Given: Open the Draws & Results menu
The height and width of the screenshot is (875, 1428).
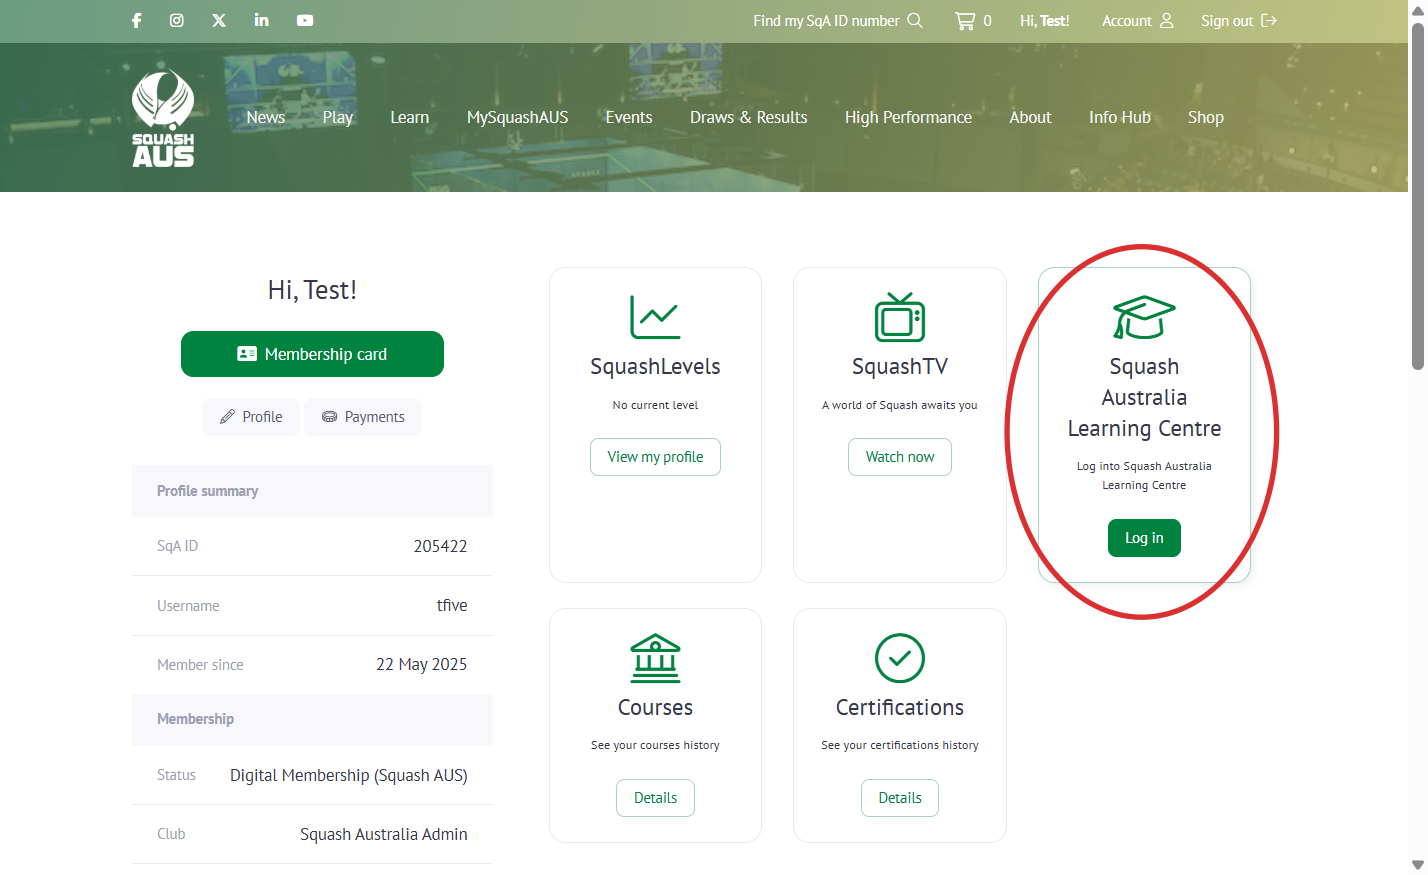Looking at the screenshot, I should coord(749,117).
